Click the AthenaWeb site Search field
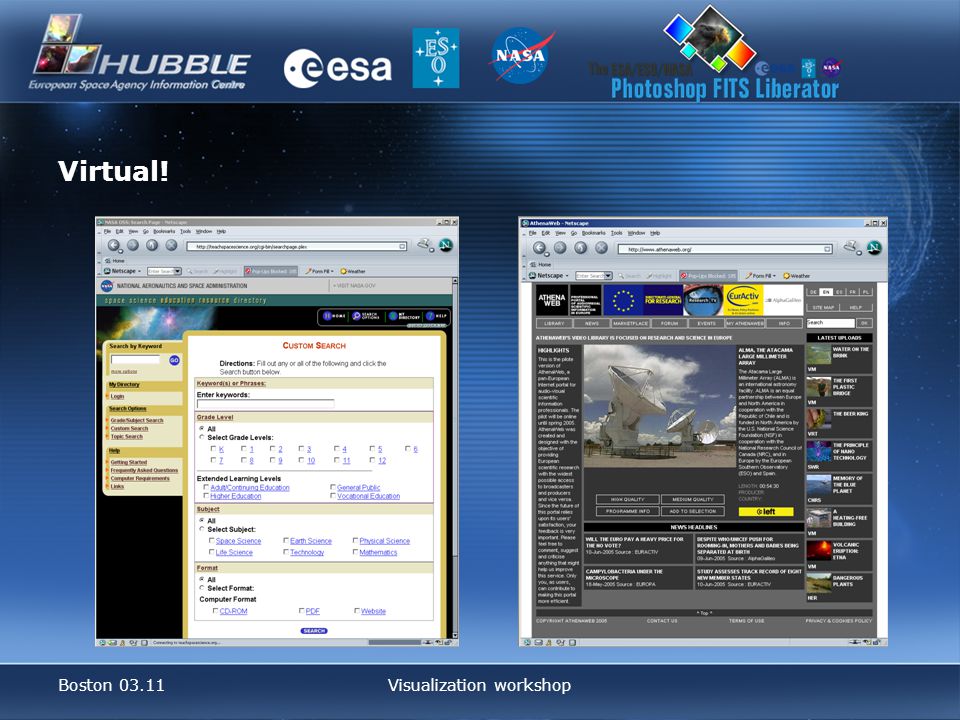Viewport: 960px width, 720px height. (831, 323)
